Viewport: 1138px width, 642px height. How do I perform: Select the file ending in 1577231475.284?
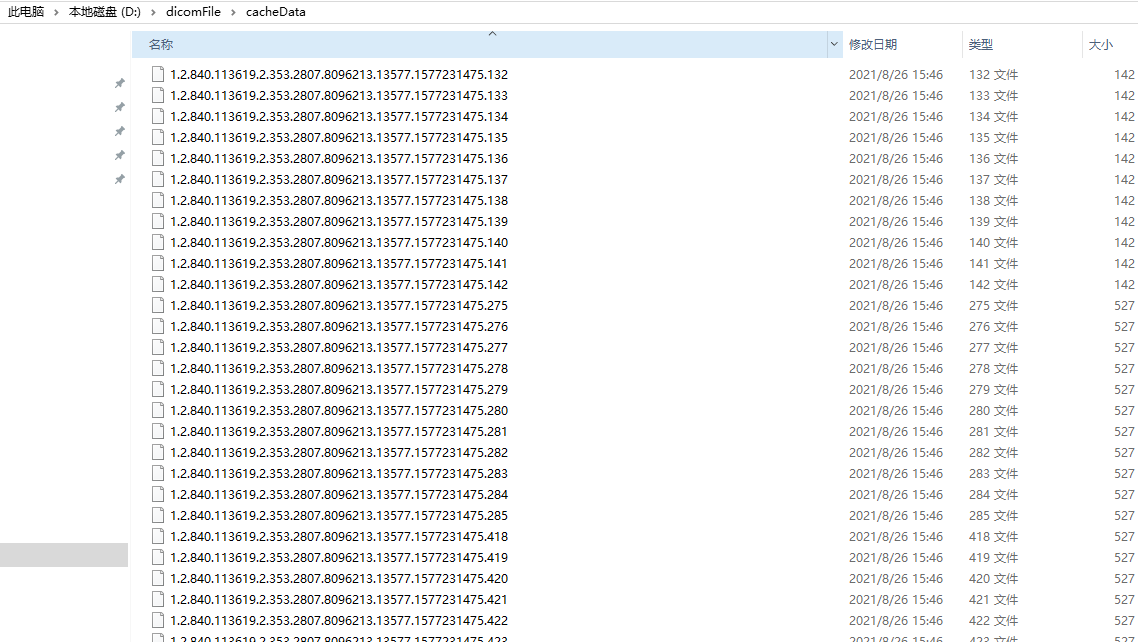(x=340, y=494)
